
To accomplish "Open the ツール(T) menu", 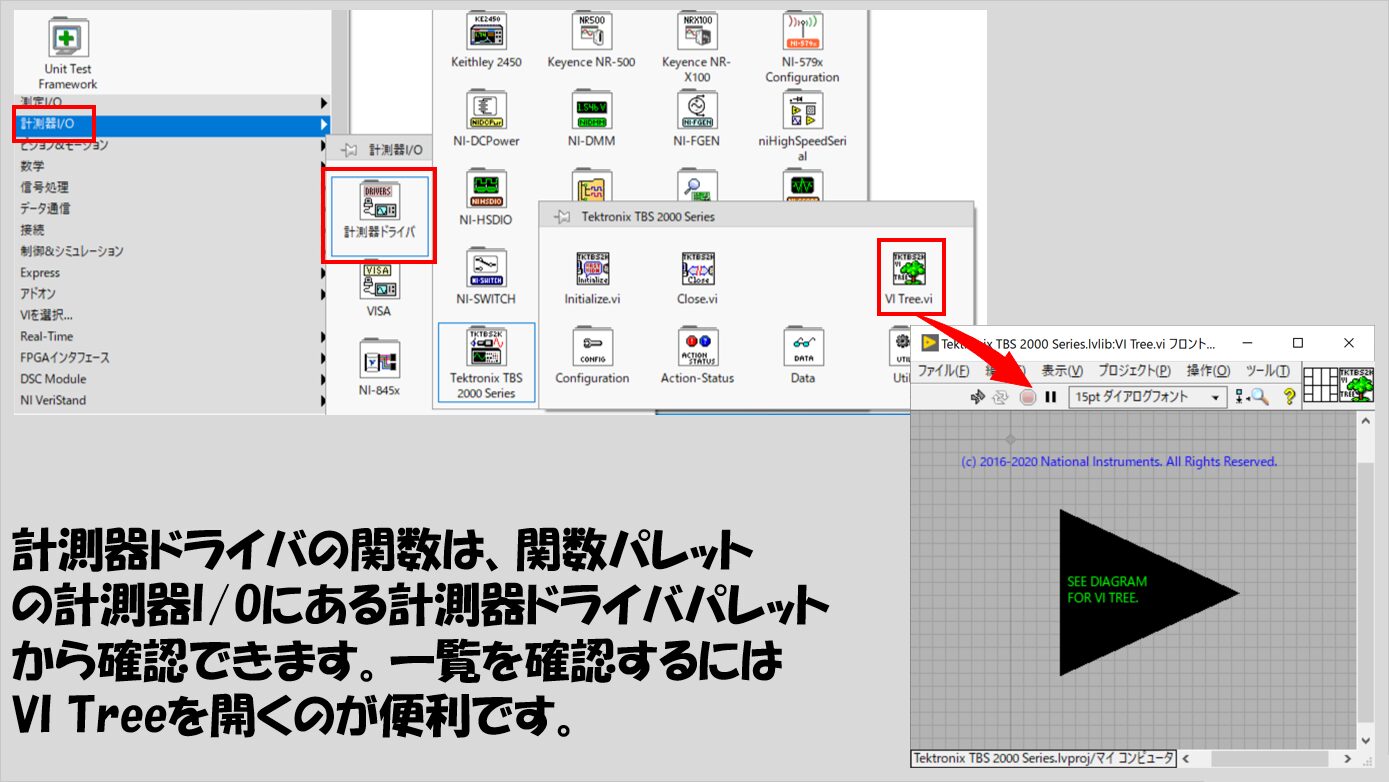I will (x=1267, y=371).
